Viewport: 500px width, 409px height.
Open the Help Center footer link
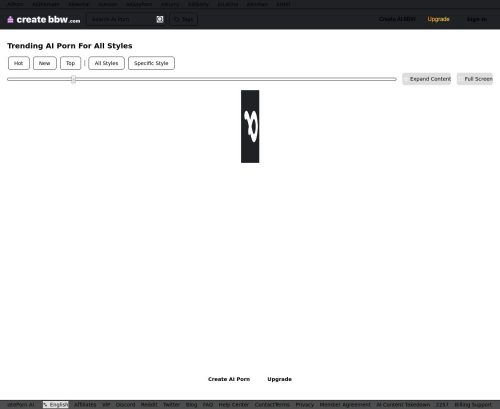click(x=234, y=405)
